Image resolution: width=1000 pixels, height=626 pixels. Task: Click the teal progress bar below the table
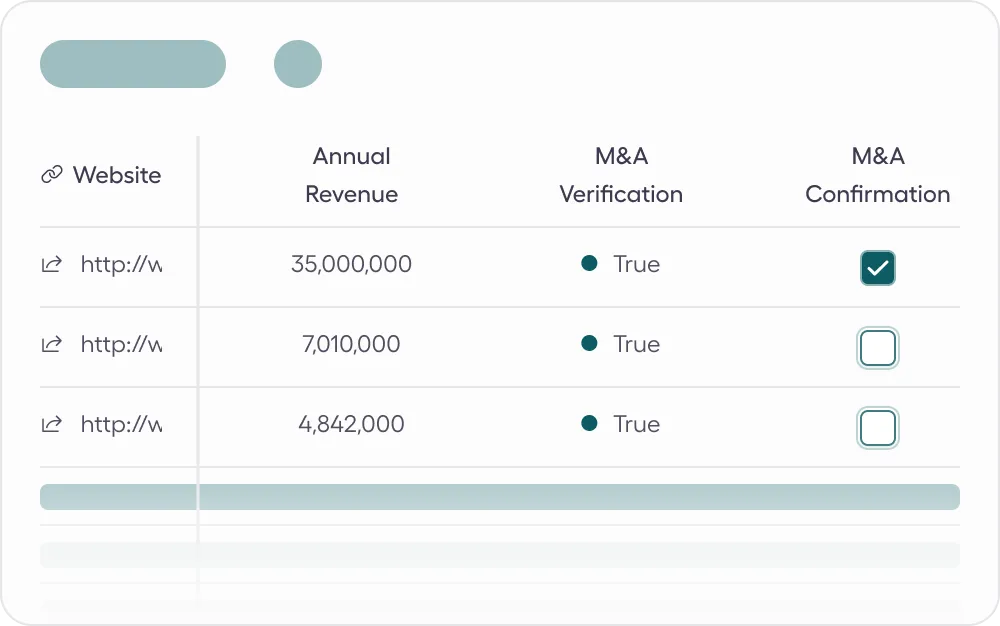pos(499,496)
